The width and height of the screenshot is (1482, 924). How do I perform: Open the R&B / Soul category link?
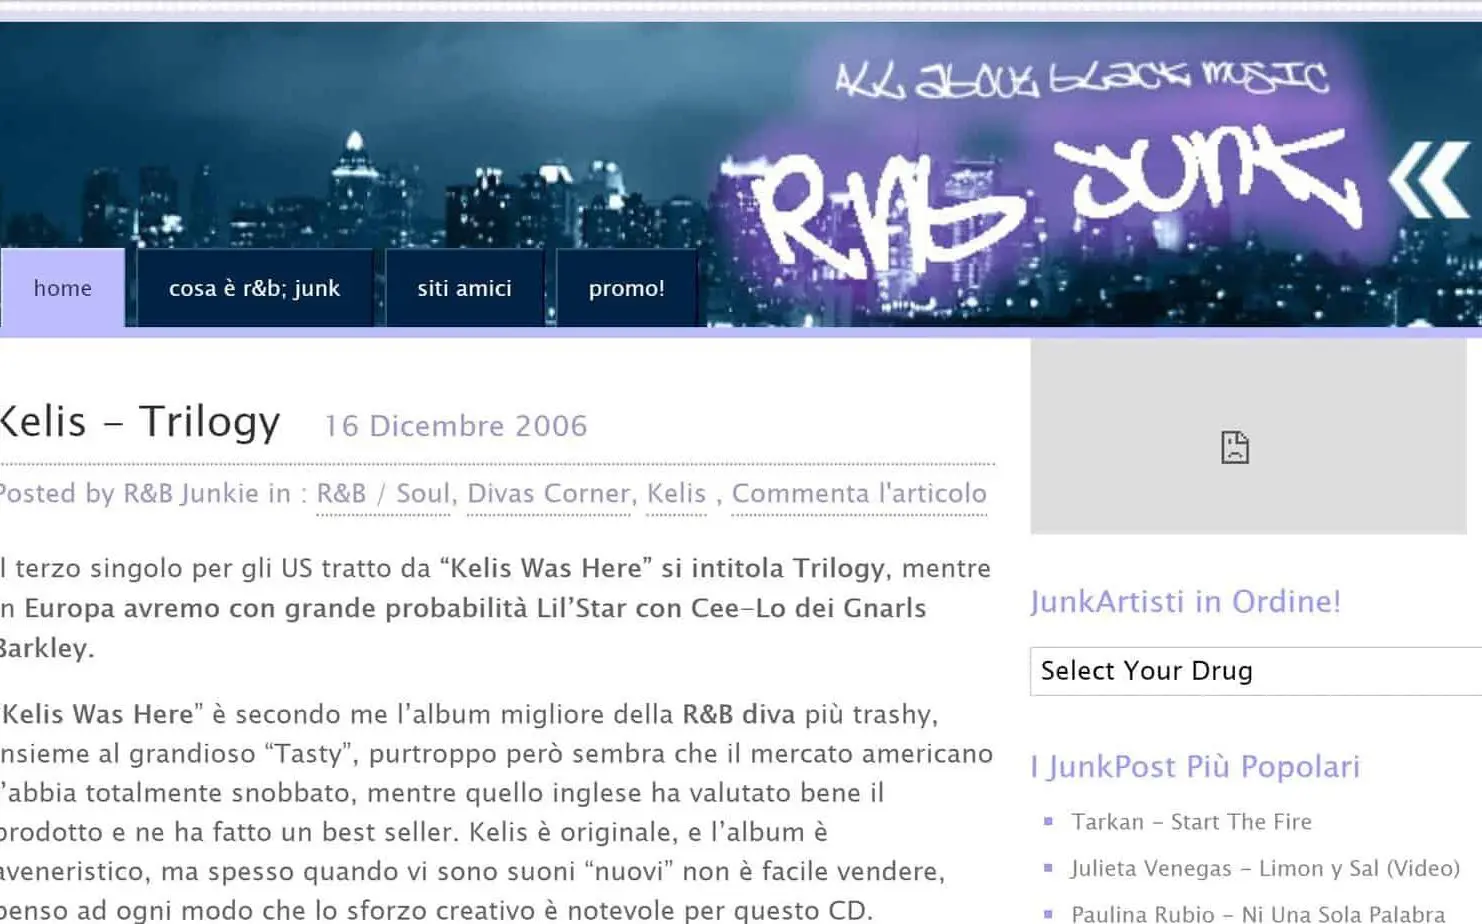[383, 494]
